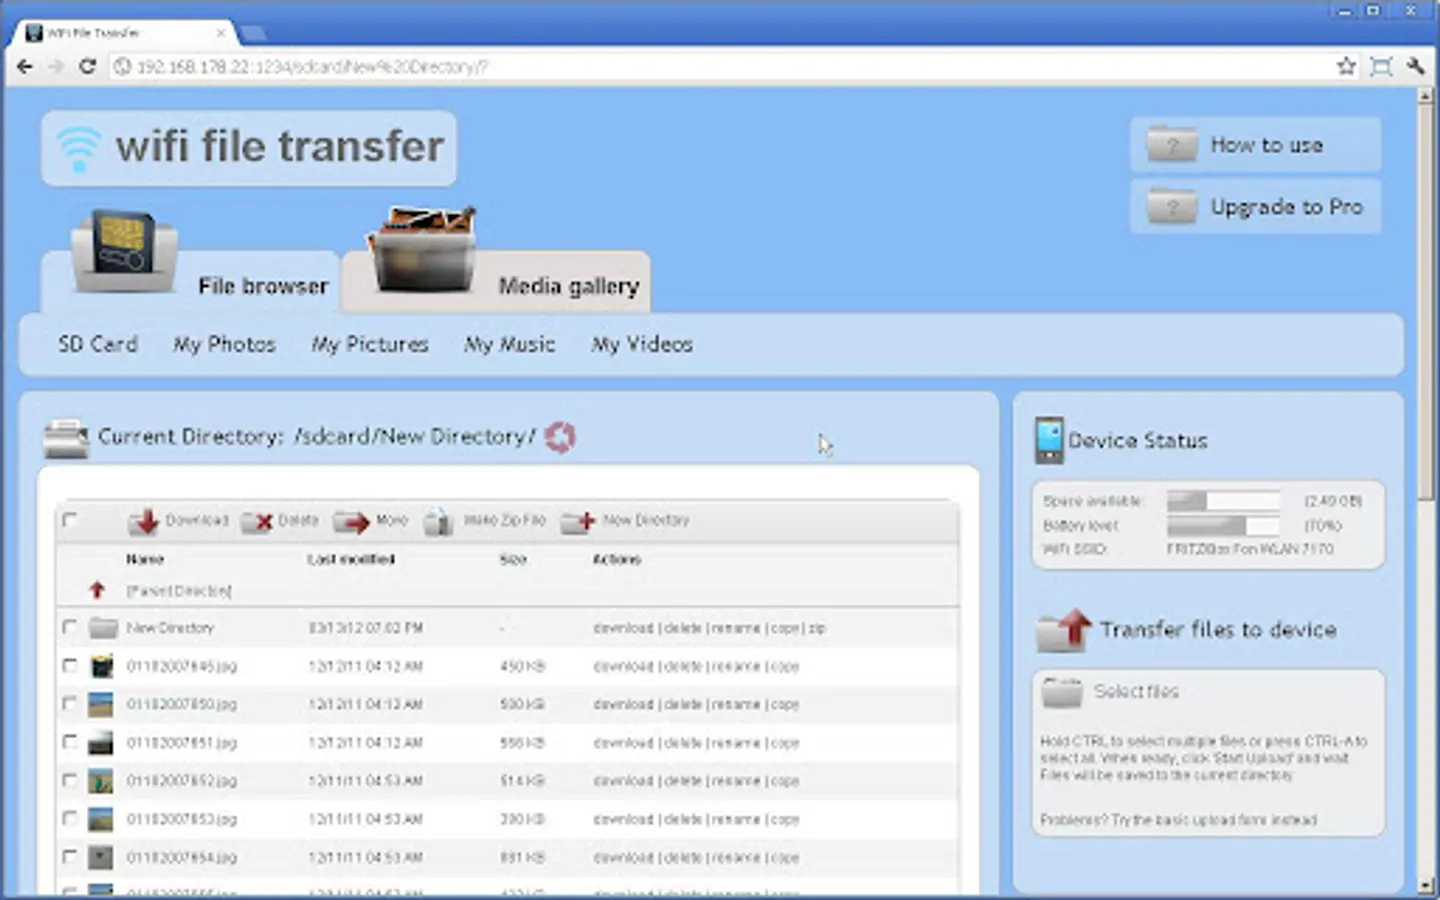Click the thumbnail of the 450 KB jpg
This screenshot has width=1440, height=900.
pyautogui.click(x=101, y=666)
